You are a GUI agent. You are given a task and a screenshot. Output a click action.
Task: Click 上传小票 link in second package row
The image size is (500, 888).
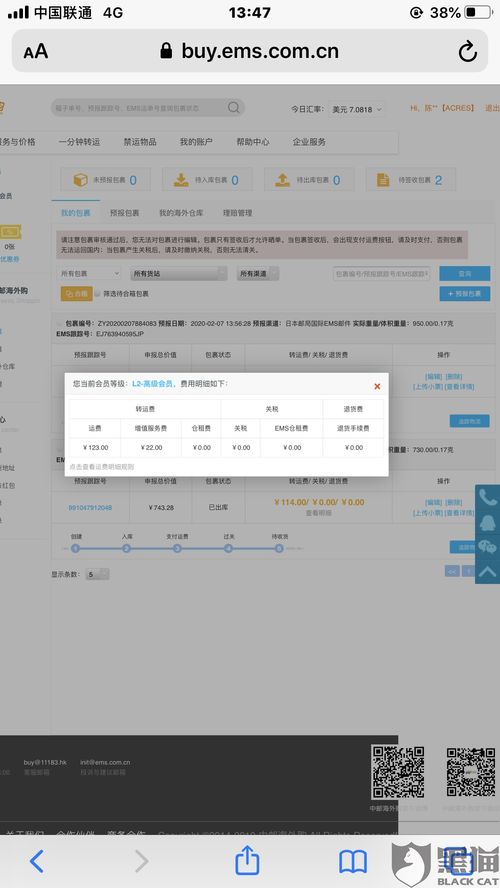(428, 513)
